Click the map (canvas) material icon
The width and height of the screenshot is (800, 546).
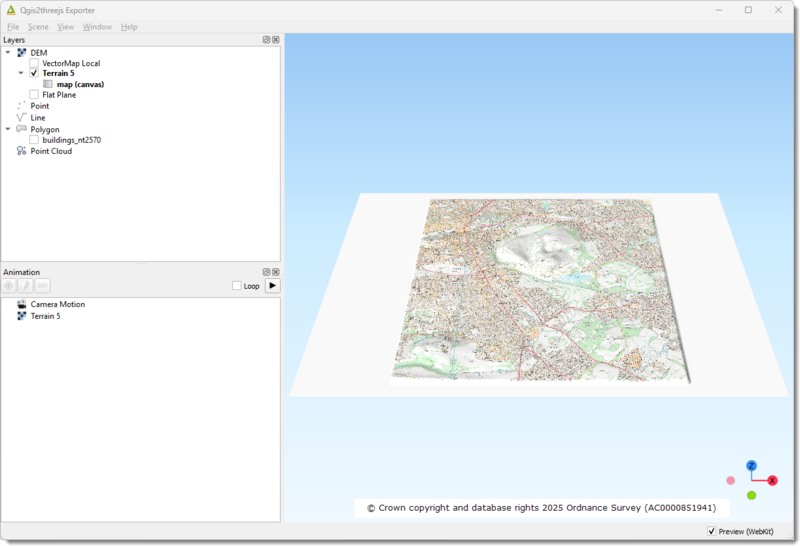tap(47, 84)
